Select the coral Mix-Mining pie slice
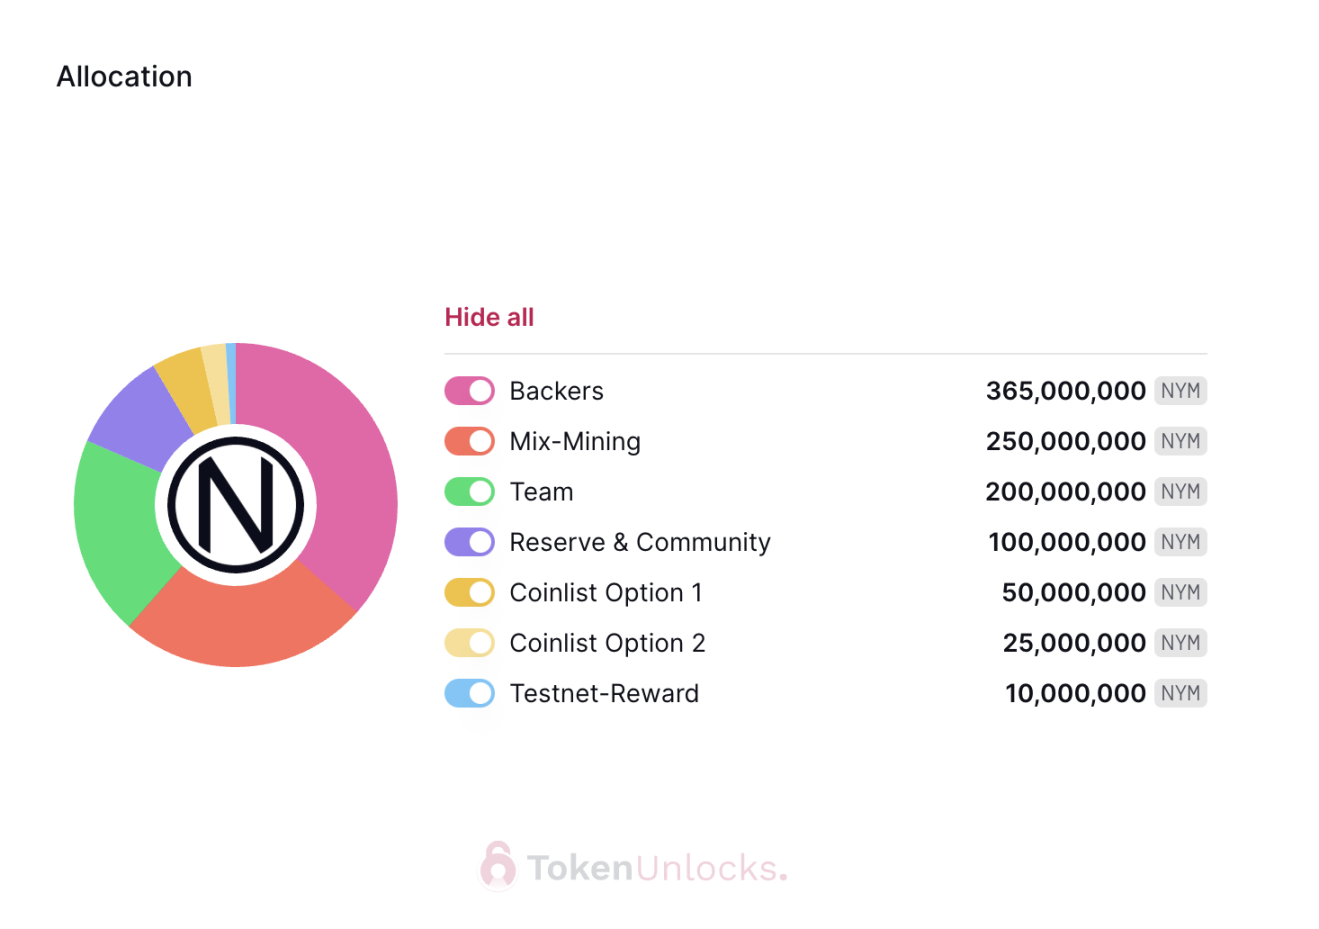 tap(245, 620)
